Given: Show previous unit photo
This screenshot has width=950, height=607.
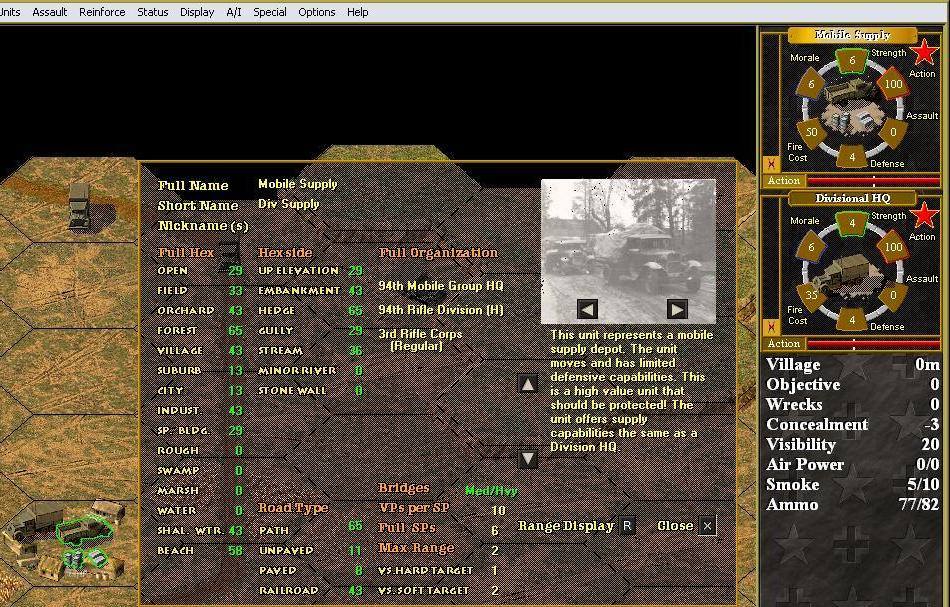Looking at the screenshot, I should tap(587, 309).
